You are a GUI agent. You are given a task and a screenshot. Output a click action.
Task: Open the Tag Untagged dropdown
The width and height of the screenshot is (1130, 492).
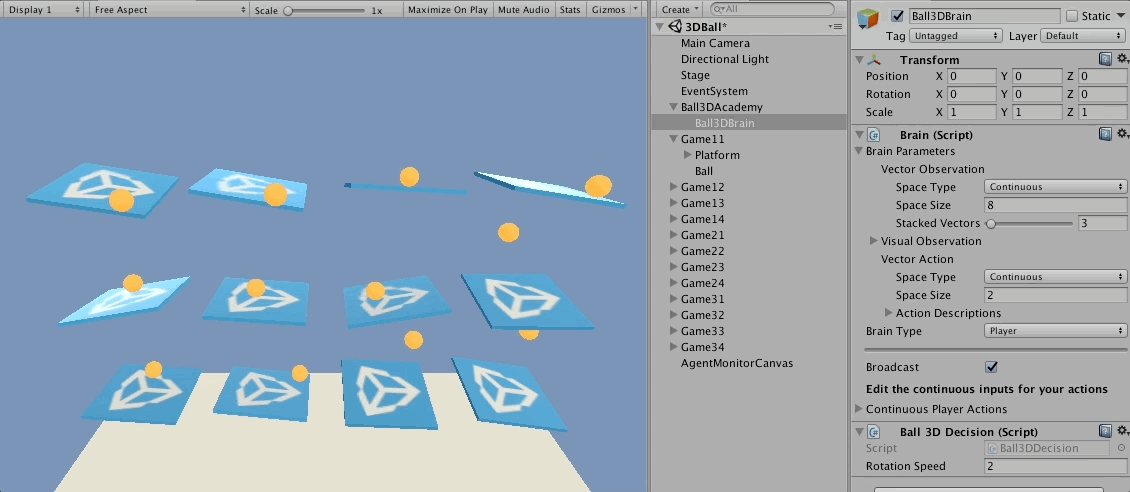[956, 35]
